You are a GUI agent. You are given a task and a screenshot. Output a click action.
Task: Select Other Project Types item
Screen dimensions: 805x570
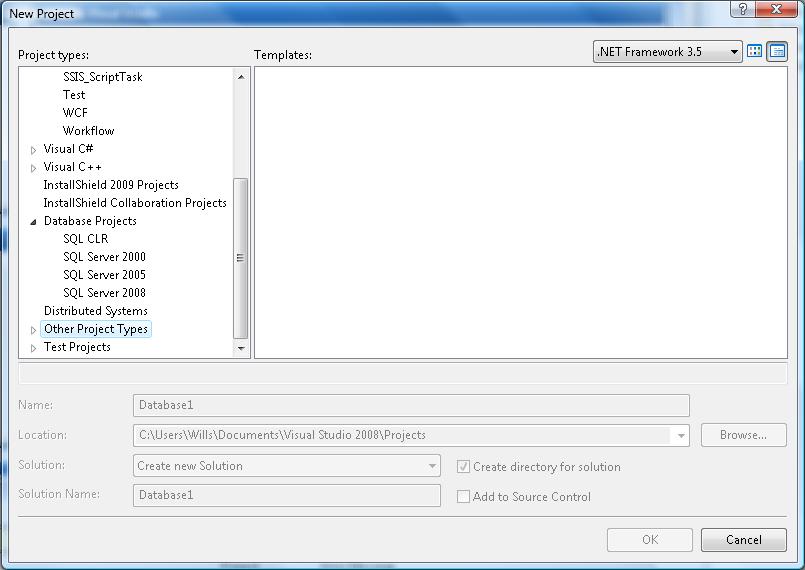(x=96, y=329)
